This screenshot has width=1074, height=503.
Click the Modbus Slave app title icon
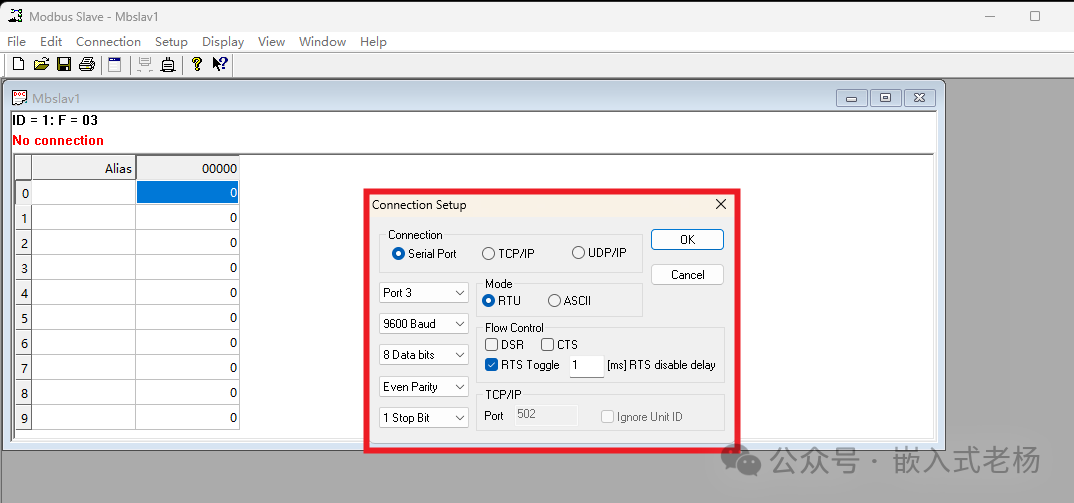(15, 16)
